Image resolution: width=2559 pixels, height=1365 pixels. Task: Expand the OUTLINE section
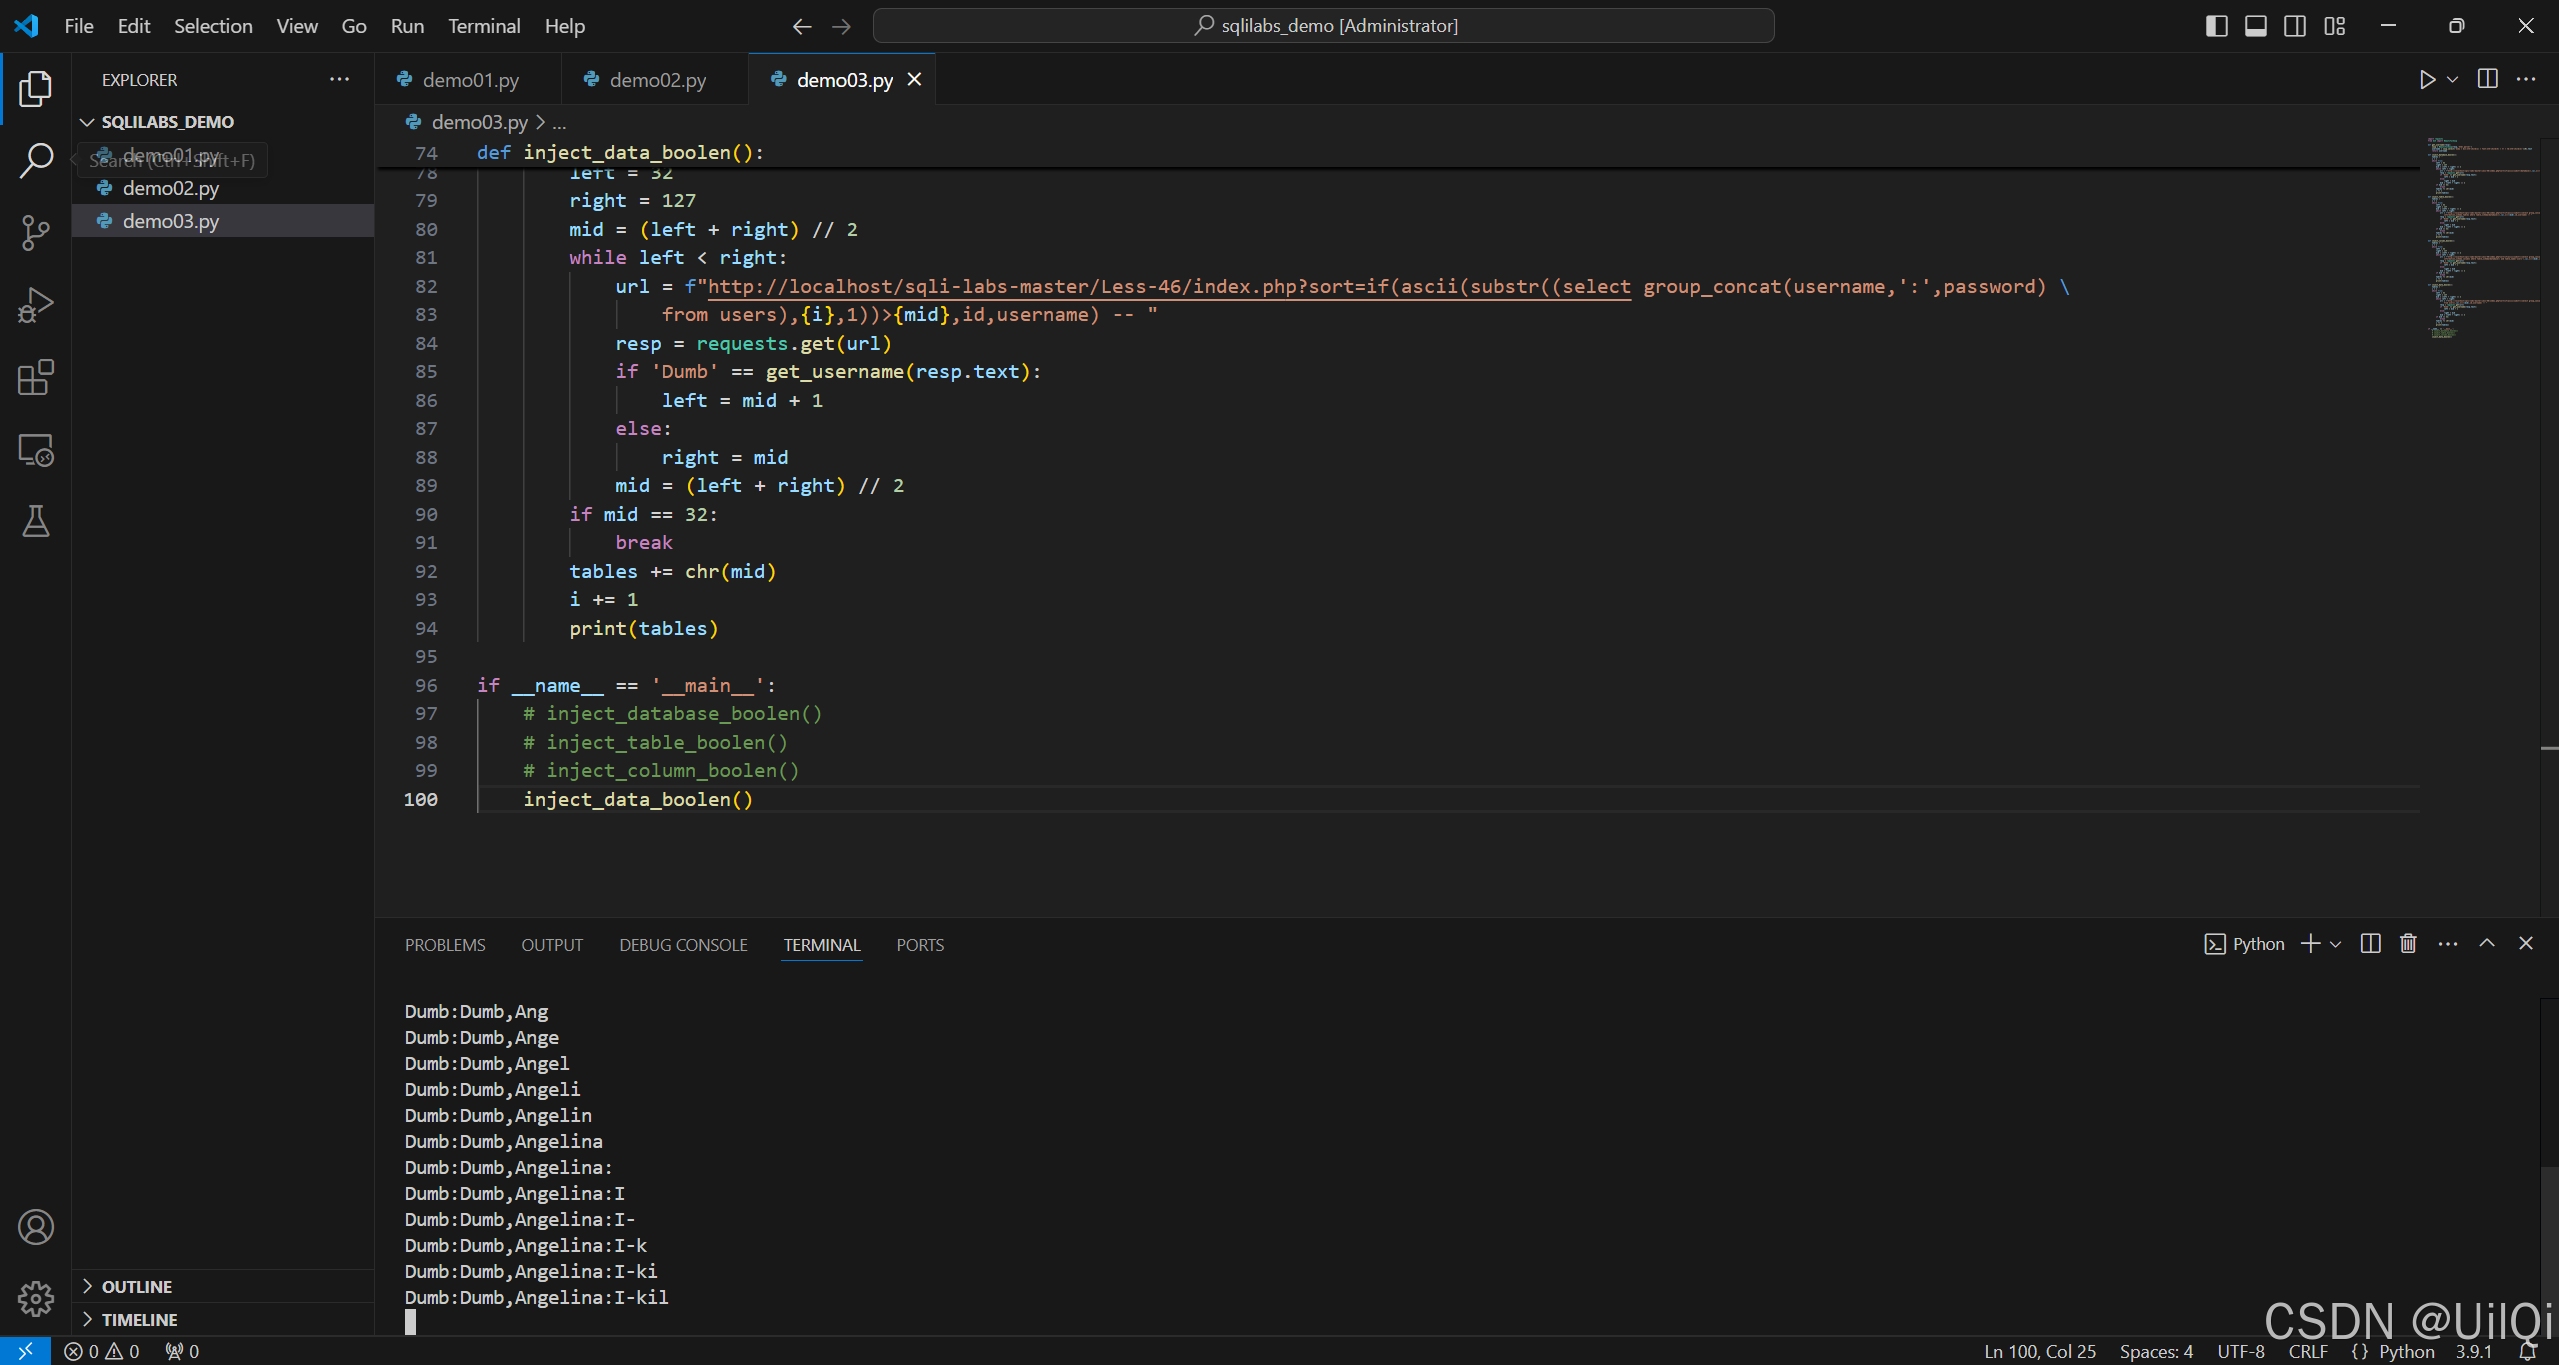click(137, 1287)
